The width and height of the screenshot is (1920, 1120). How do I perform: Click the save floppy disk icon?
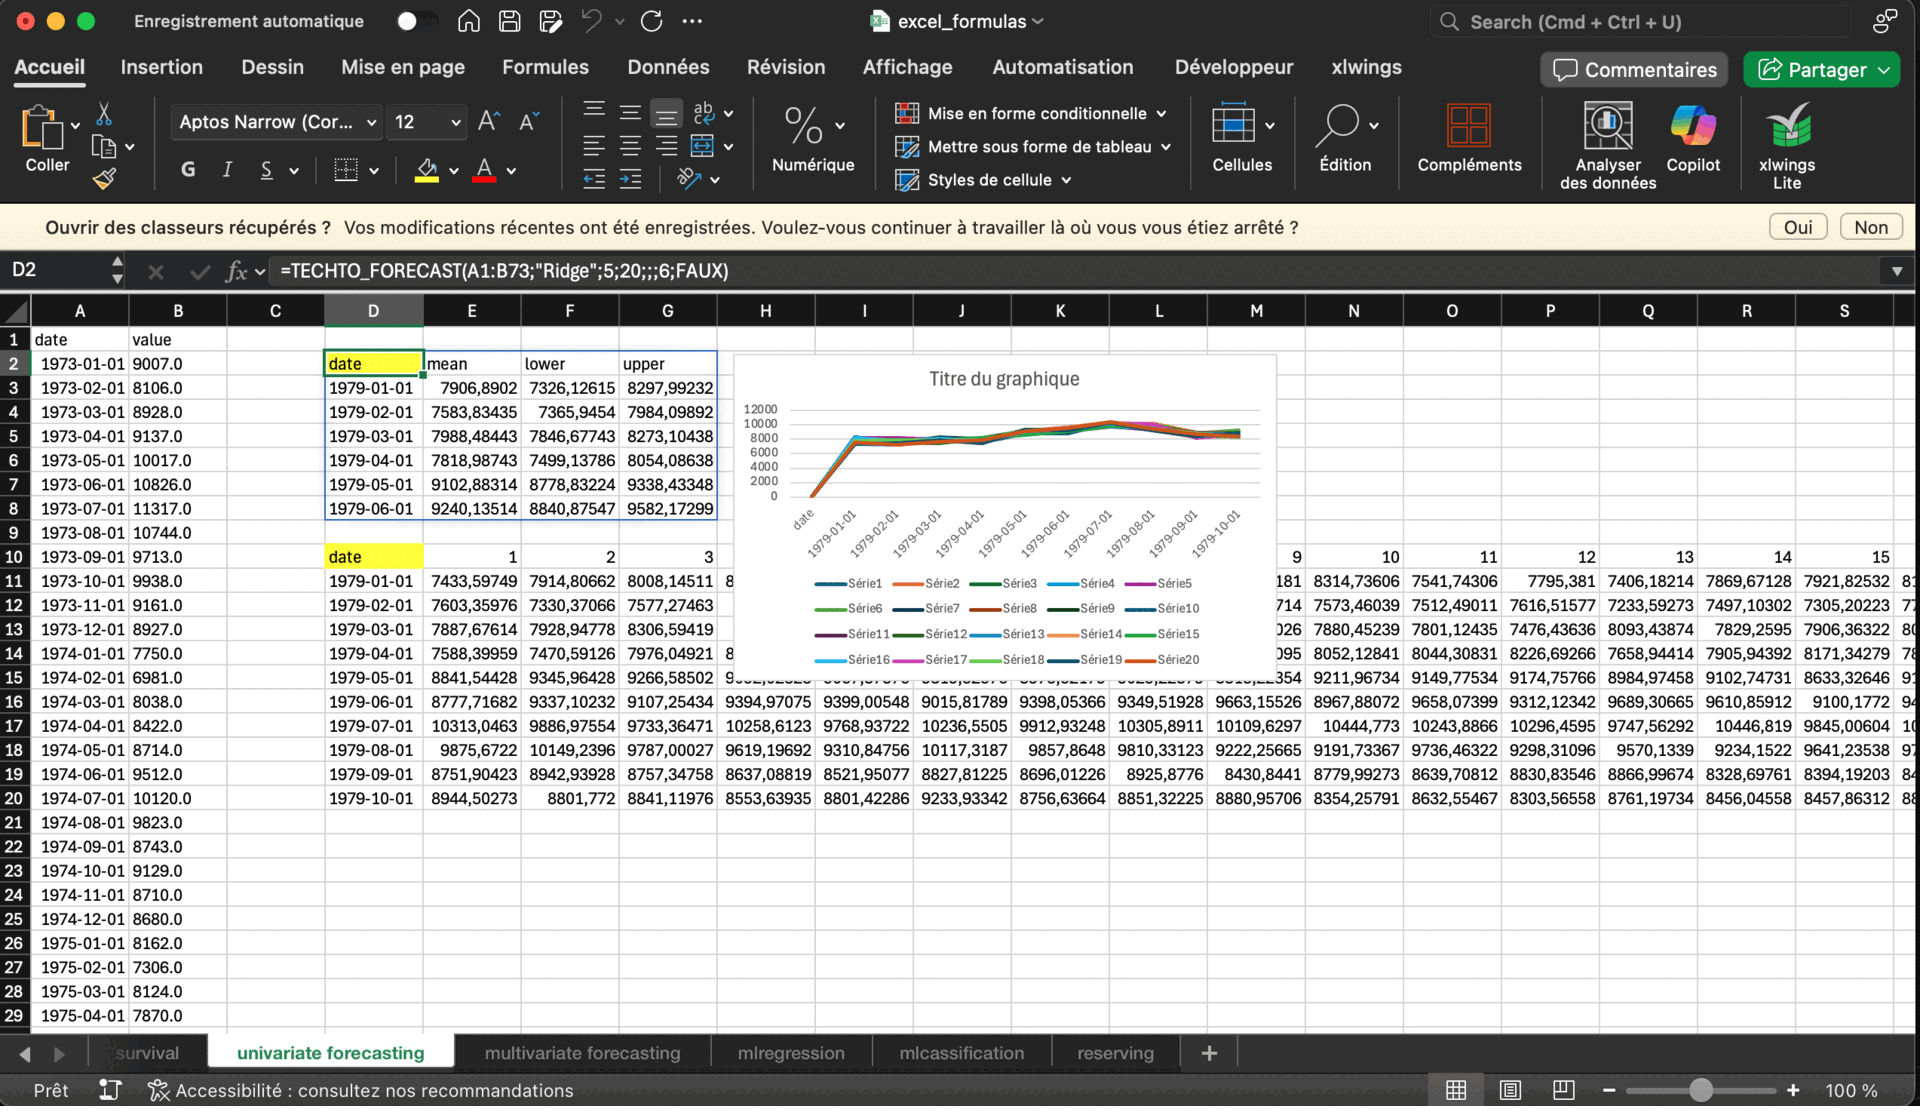click(x=509, y=21)
